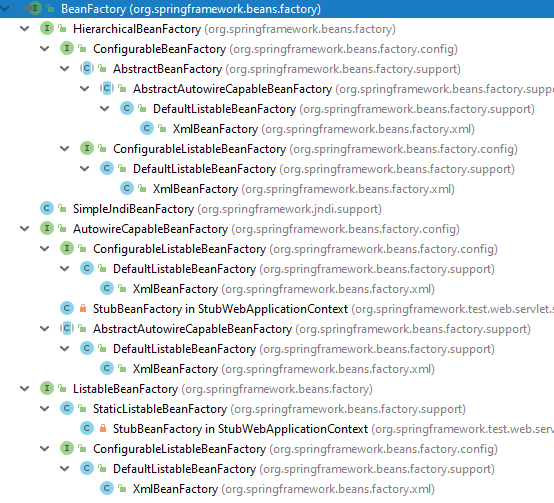Click the interface icon beside HierarchicalBeanFactory

tap(47, 29)
